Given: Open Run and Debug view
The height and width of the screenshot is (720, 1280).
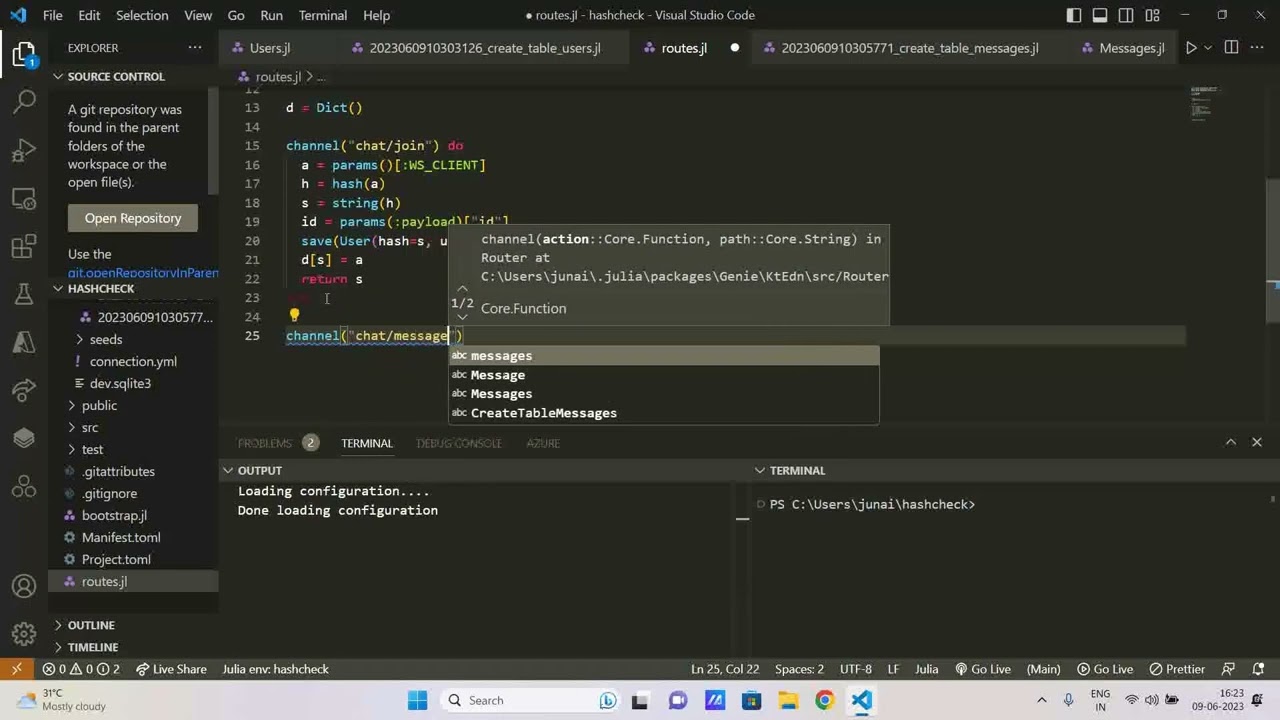Looking at the screenshot, I should tap(24, 150).
